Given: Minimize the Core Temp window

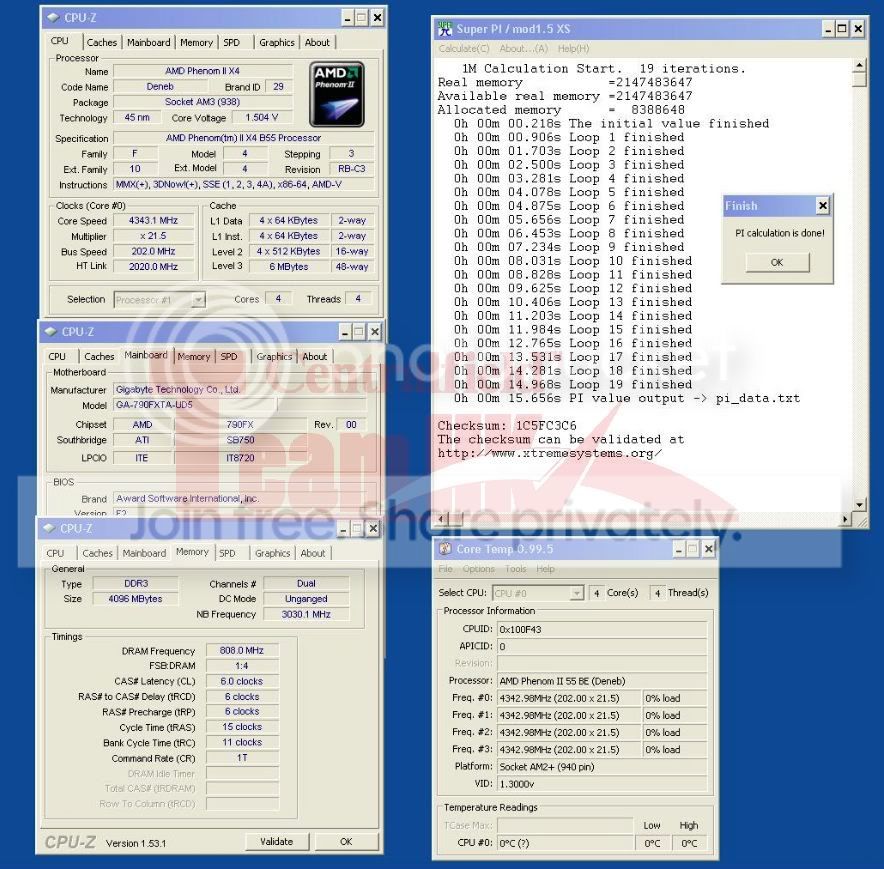Looking at the screenshot, I should tap(677, 549).
